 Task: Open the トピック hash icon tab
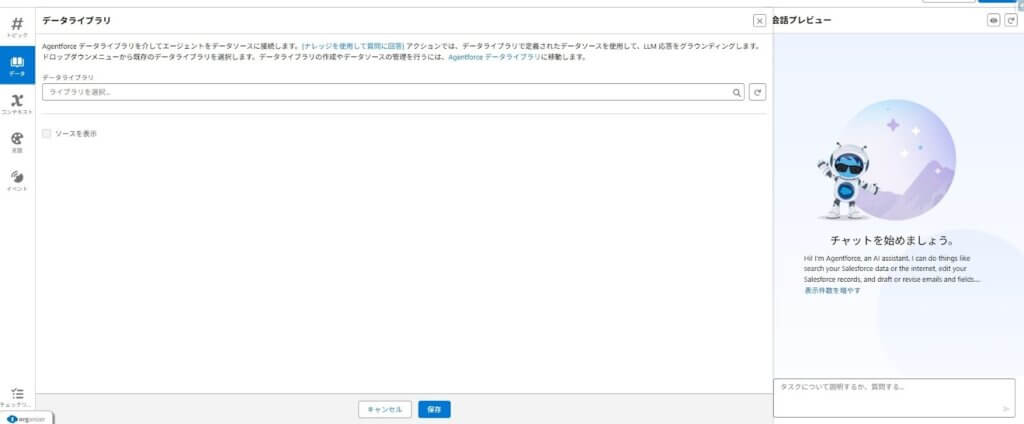[17, 27]
